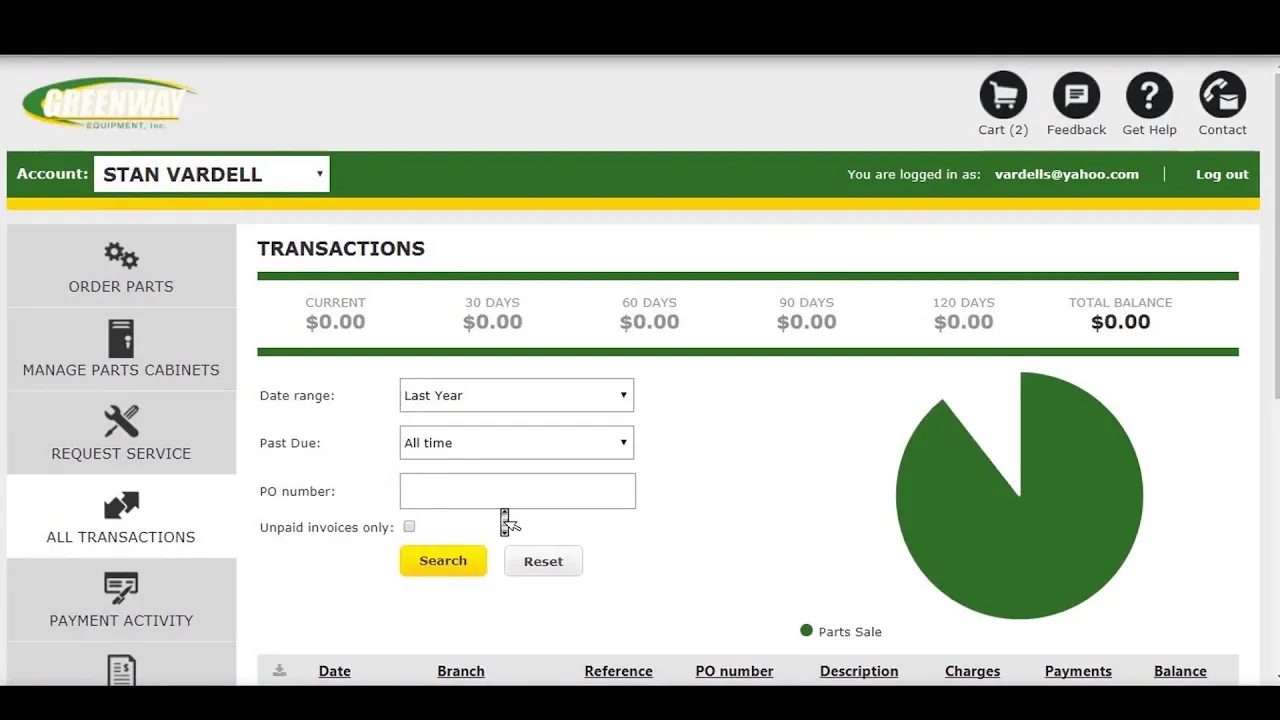Click the PO number input field
The width and height of the screenshot is (1280, 720).
(x=517, y=491)
